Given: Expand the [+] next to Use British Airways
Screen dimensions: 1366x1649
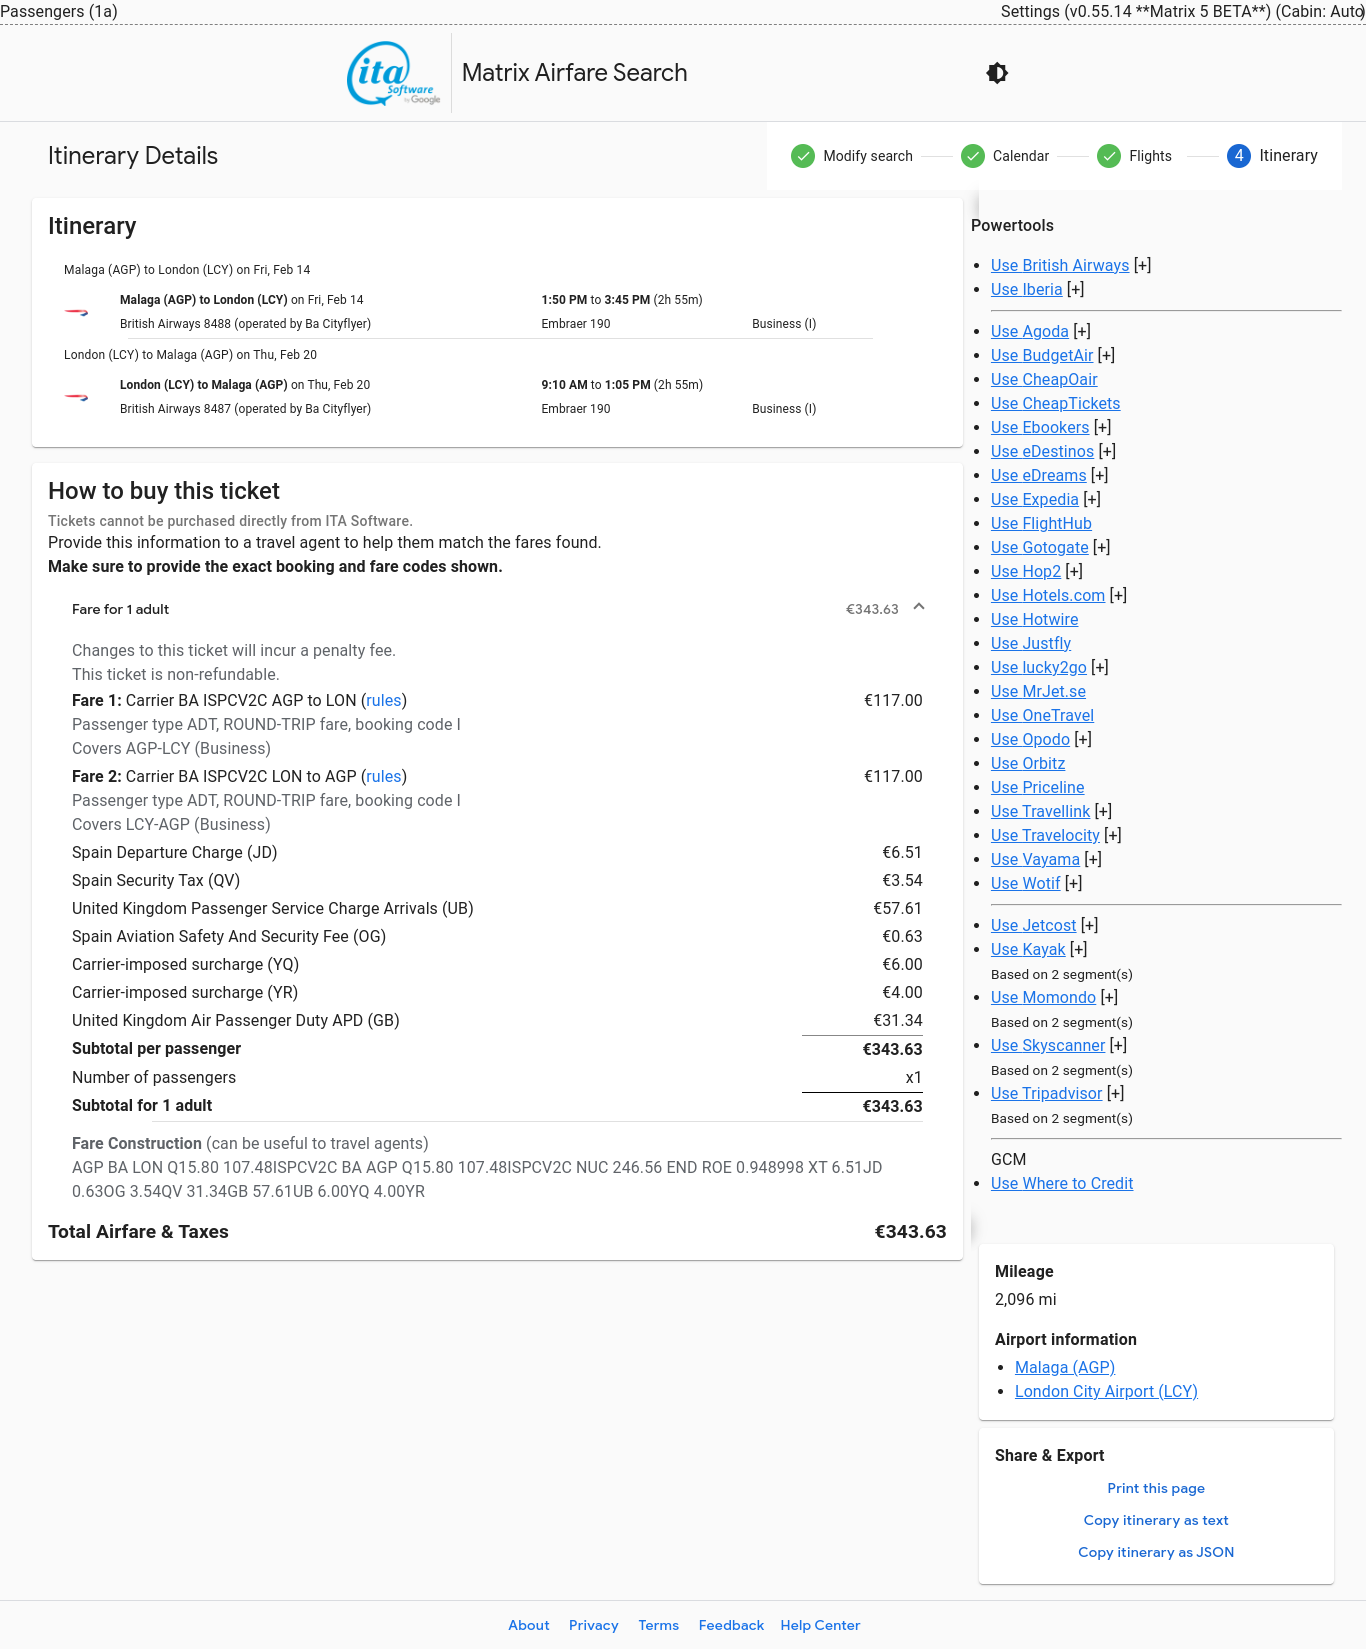Looking at the screenshot, I should coord(1142,265).
